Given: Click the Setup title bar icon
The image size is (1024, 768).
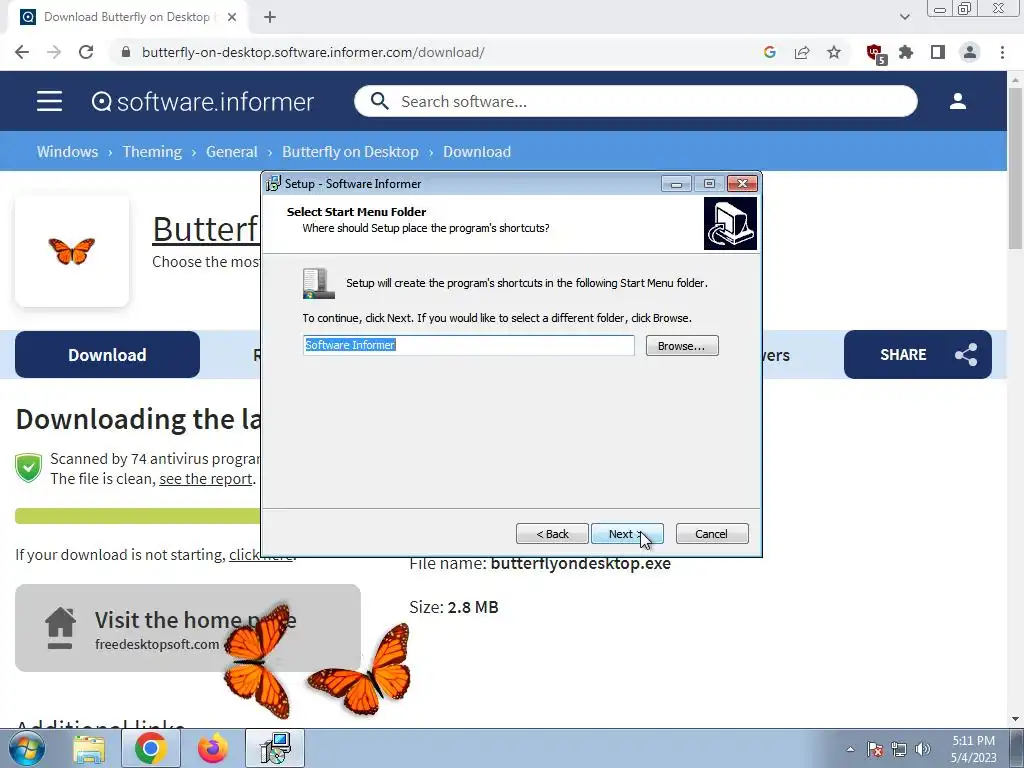Looking at the screenshot, I should [x=273, y=184].
